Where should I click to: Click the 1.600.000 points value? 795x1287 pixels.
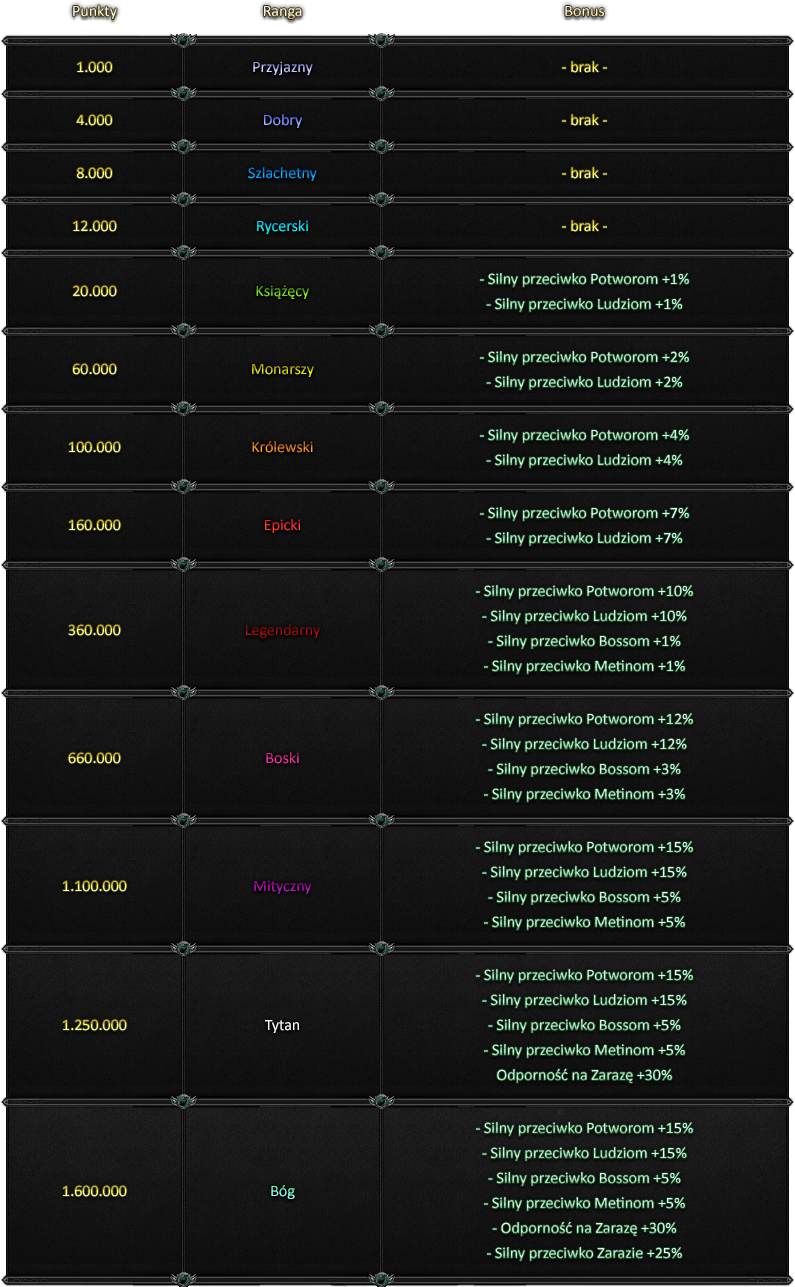(x=94, y=1192)
